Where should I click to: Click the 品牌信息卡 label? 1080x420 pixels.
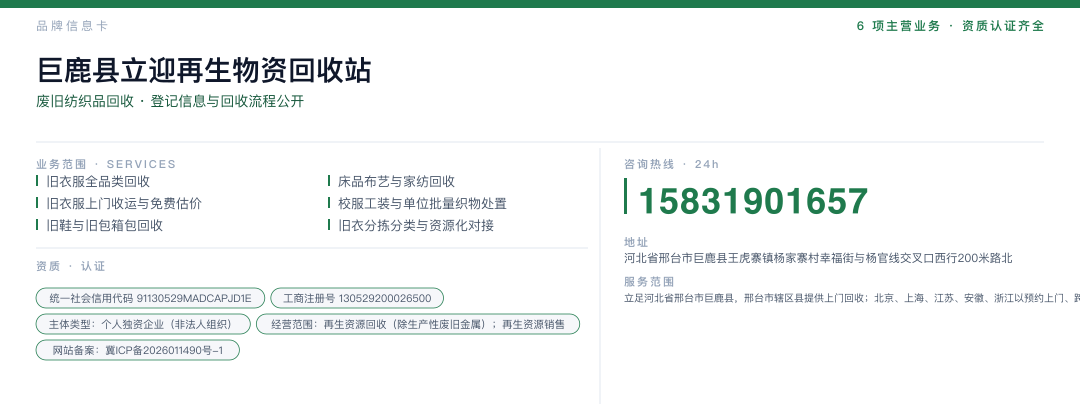coord(72,26)
